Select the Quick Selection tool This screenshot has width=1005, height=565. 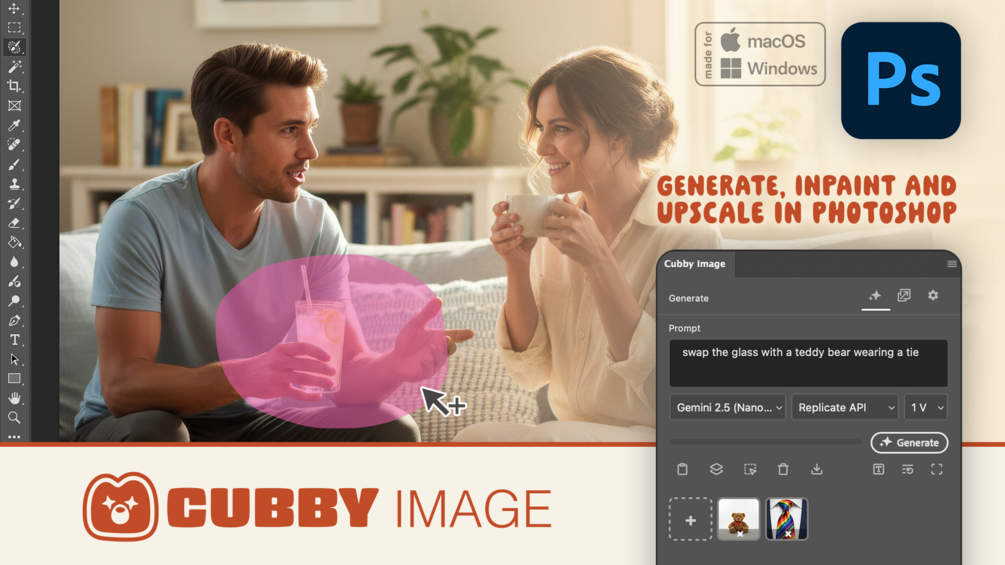[x=14, y=47]
